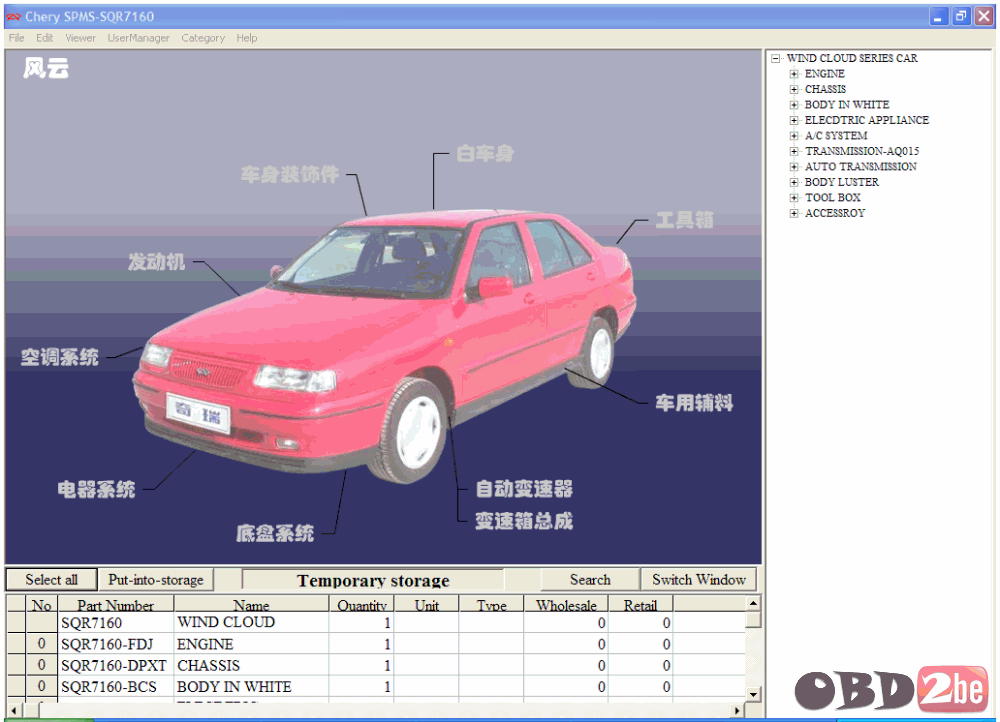
Task: Expand the A/C SYSTEM tree node
Action: [x=794, y=136]
